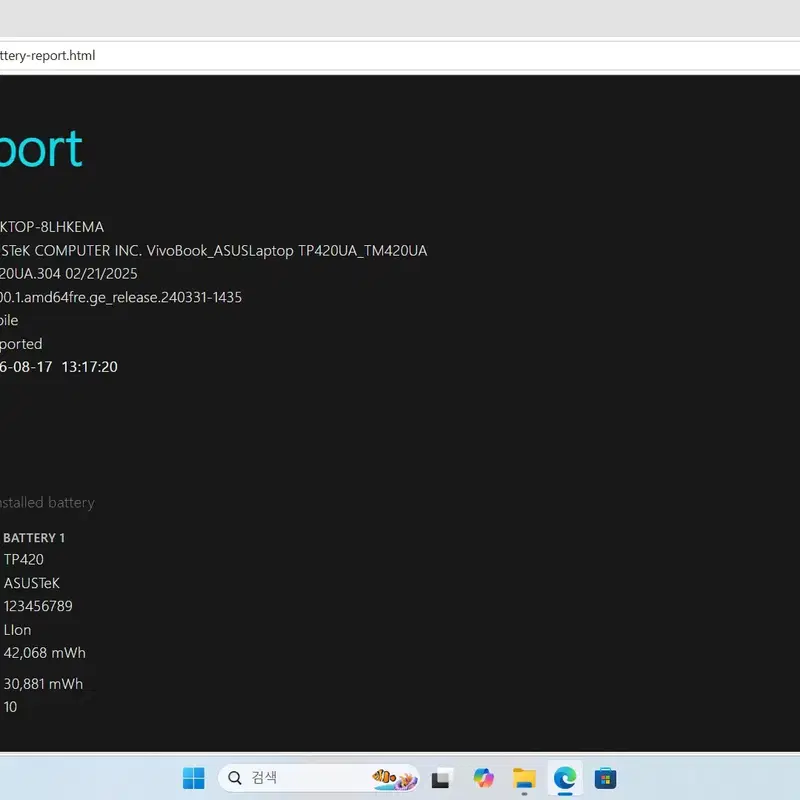Click the BATTERY 1 column header
The width and height of the screenshot is (800, 800).
point(34,538)
